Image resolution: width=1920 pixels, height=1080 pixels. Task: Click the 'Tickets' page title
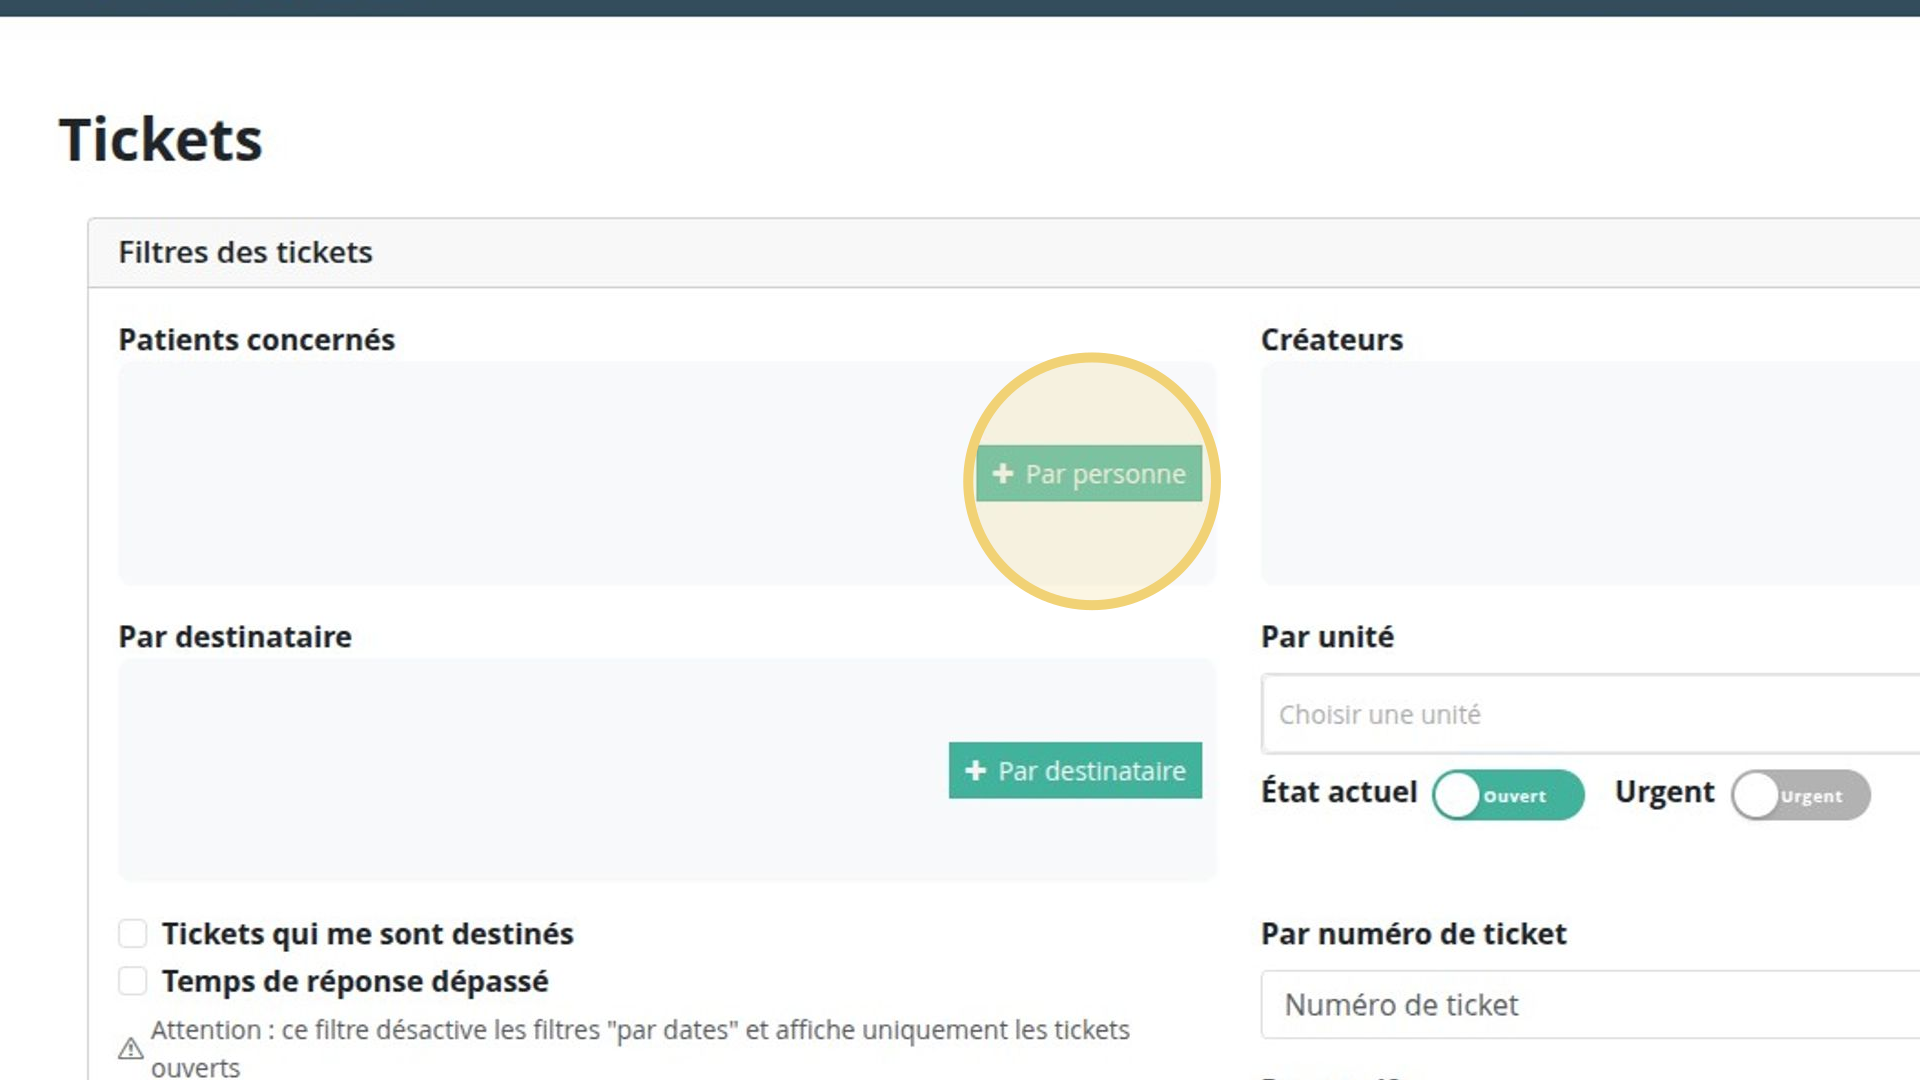click(161, 139)
